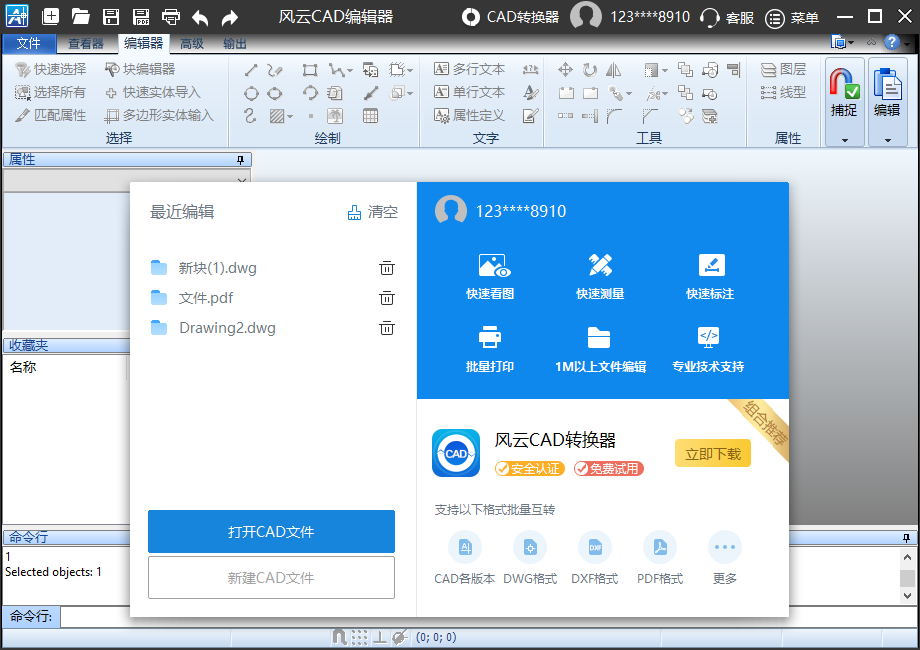Expand the hatch tool dropdown arrow
The image size is (920, 650).
[x=290, y=117]
